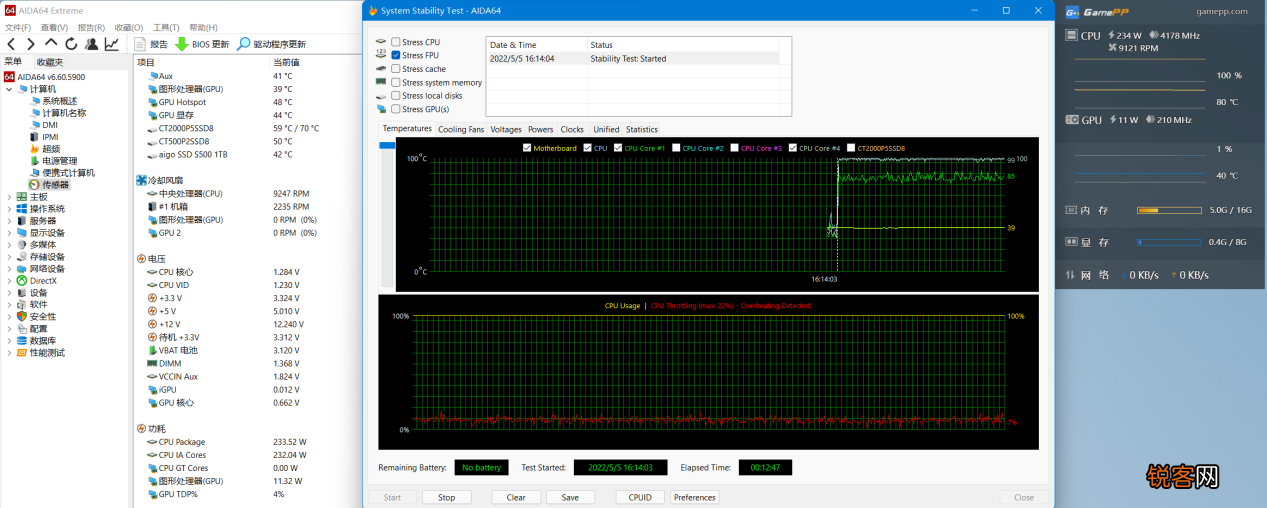Screen dimensions: 1267x508
Task: Uncheck the Stress FPU checkbox
Action: 396,55
